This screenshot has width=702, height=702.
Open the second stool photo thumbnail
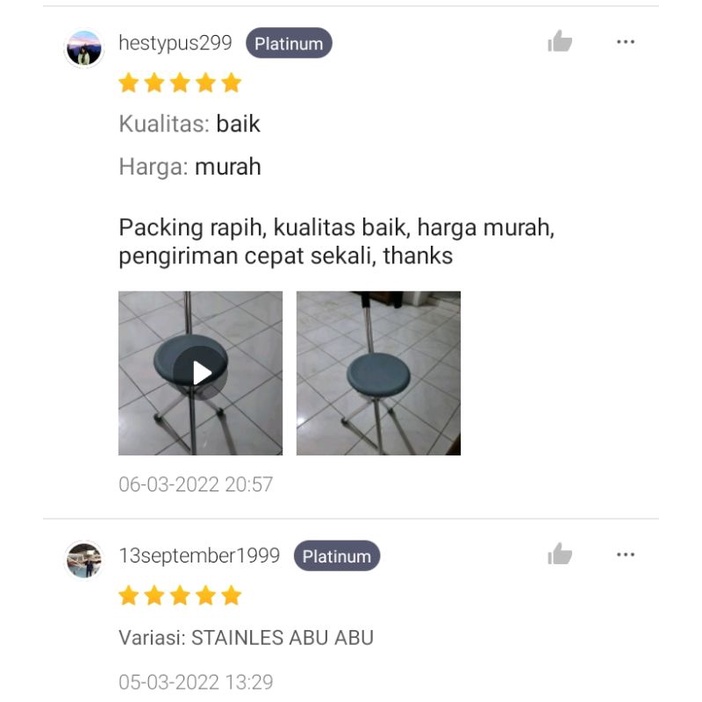pos(378,373)
